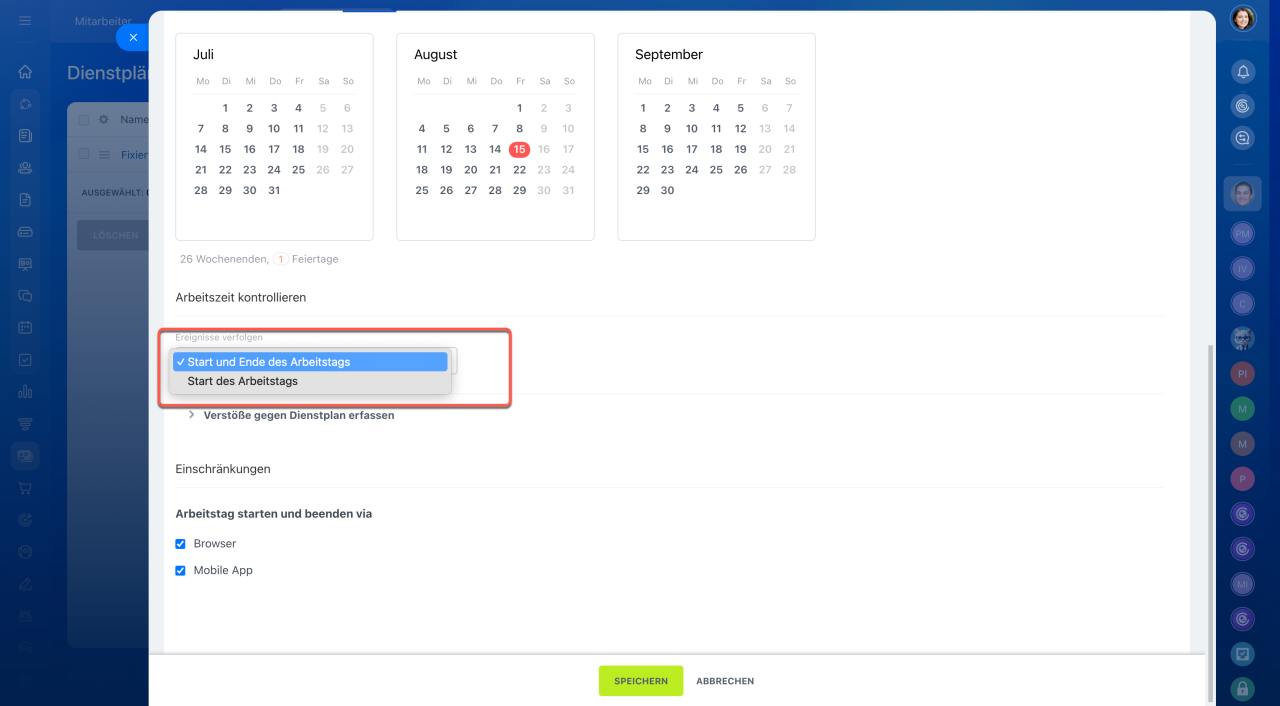This screenshot has height=706, width=1280.
Task: Click the 'September' month title
Action: [x=669, y=55]
